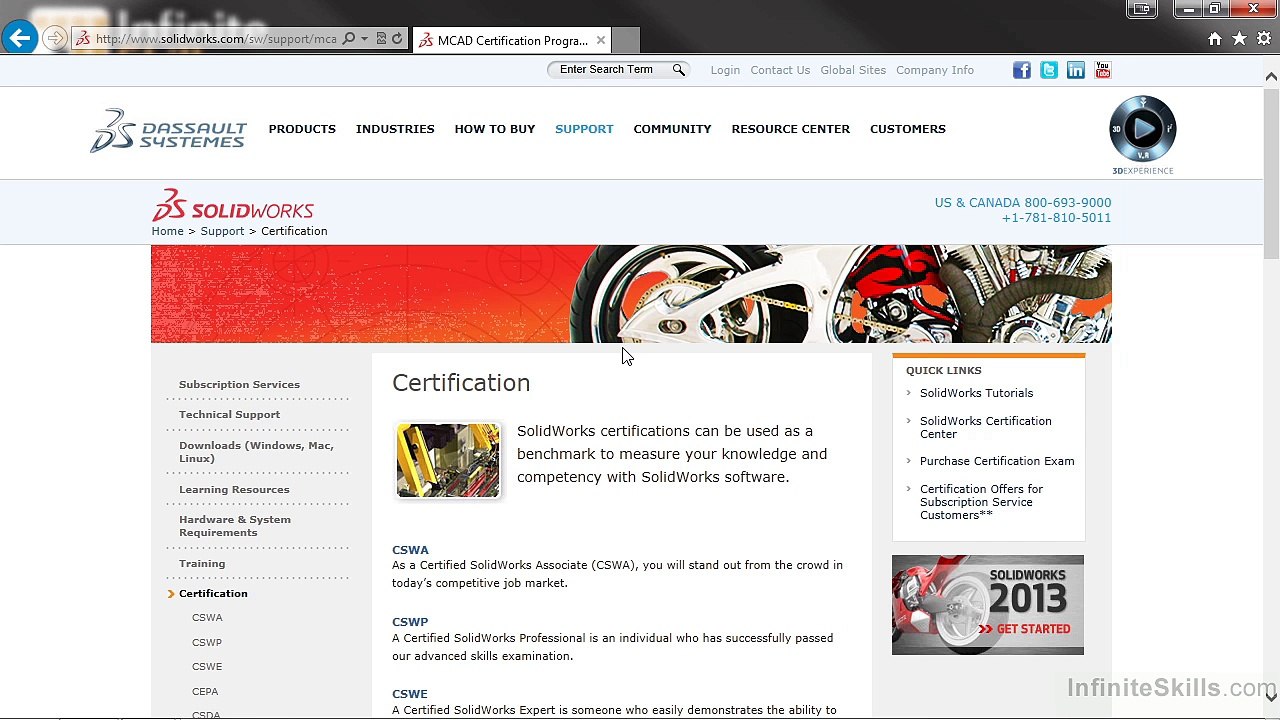The height and width of the screenshot is (720, 1280).
Task: Open the LinkedIn icon link
Action: pos(1076,70)
